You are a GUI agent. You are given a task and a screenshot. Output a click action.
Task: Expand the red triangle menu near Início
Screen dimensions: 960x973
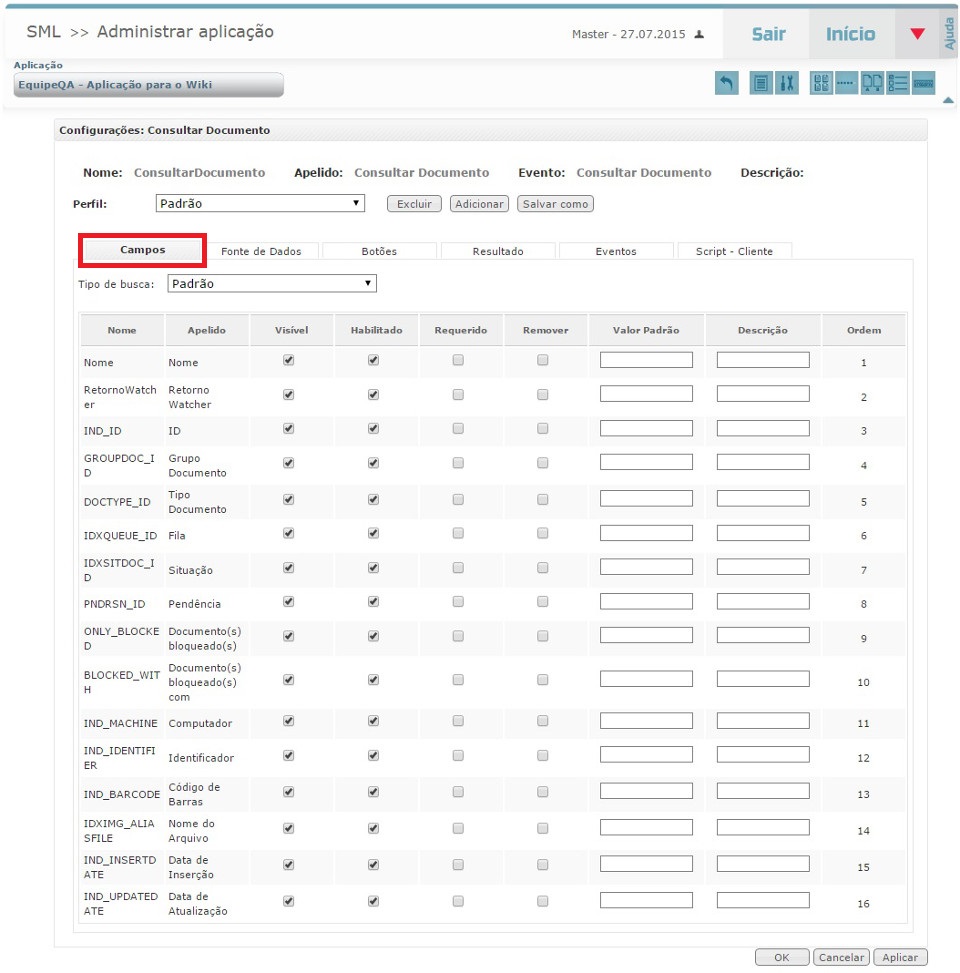click(918, 34)
